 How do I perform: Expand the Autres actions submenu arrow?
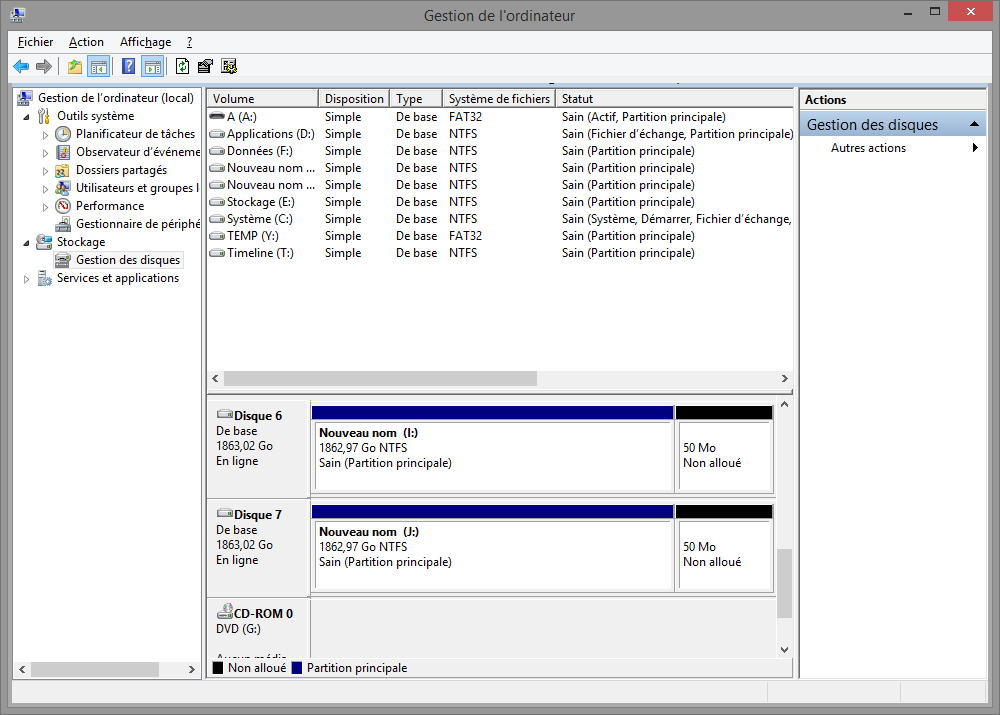coord(975,148)
